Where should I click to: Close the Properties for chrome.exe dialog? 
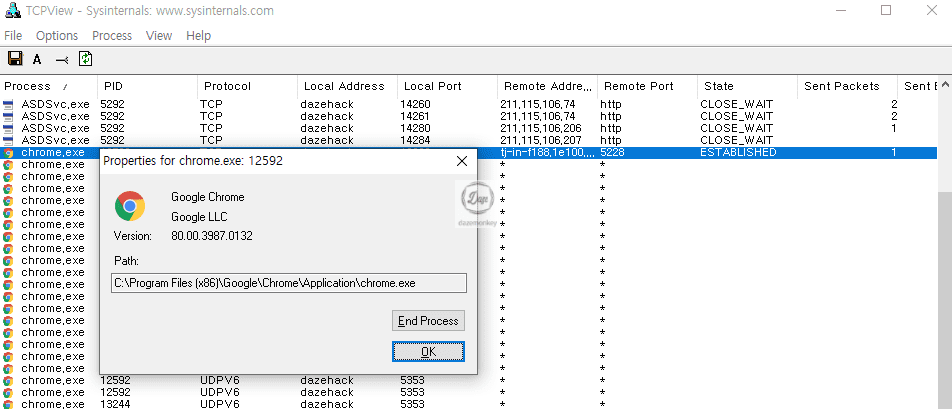point(462,161)
